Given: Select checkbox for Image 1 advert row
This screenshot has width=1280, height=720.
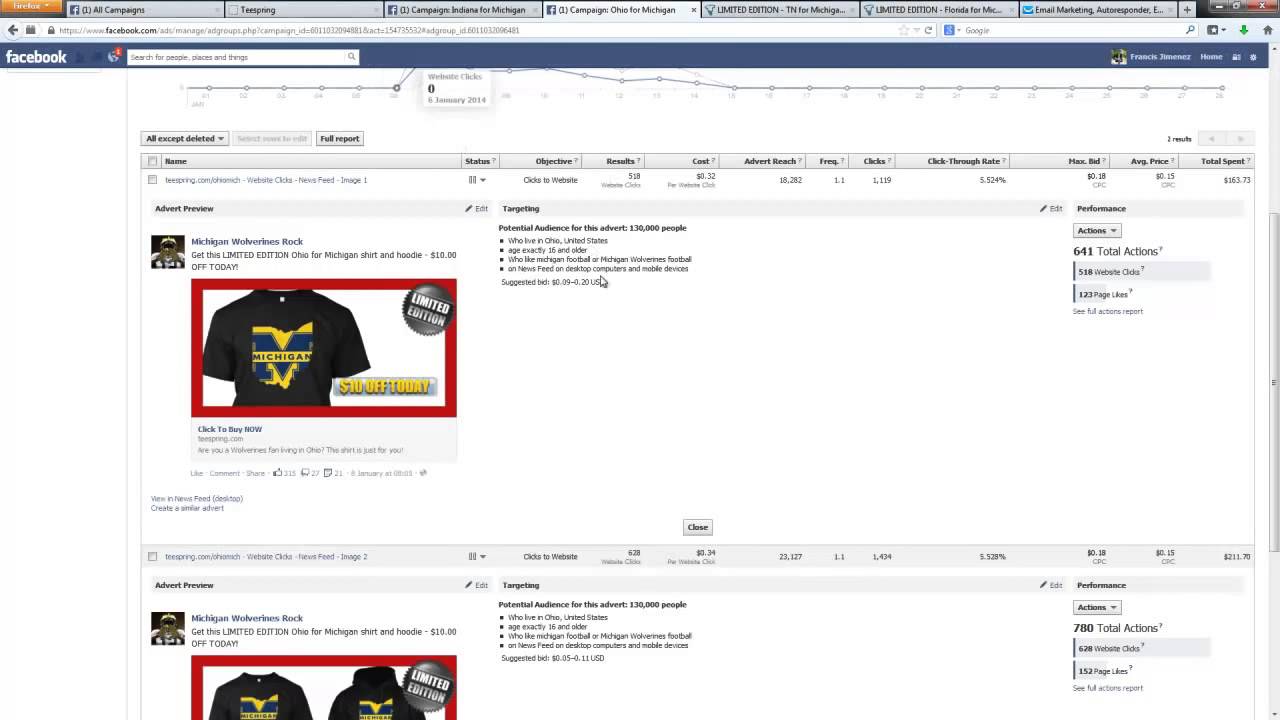Looking at the screenshot, I should 152,180.
